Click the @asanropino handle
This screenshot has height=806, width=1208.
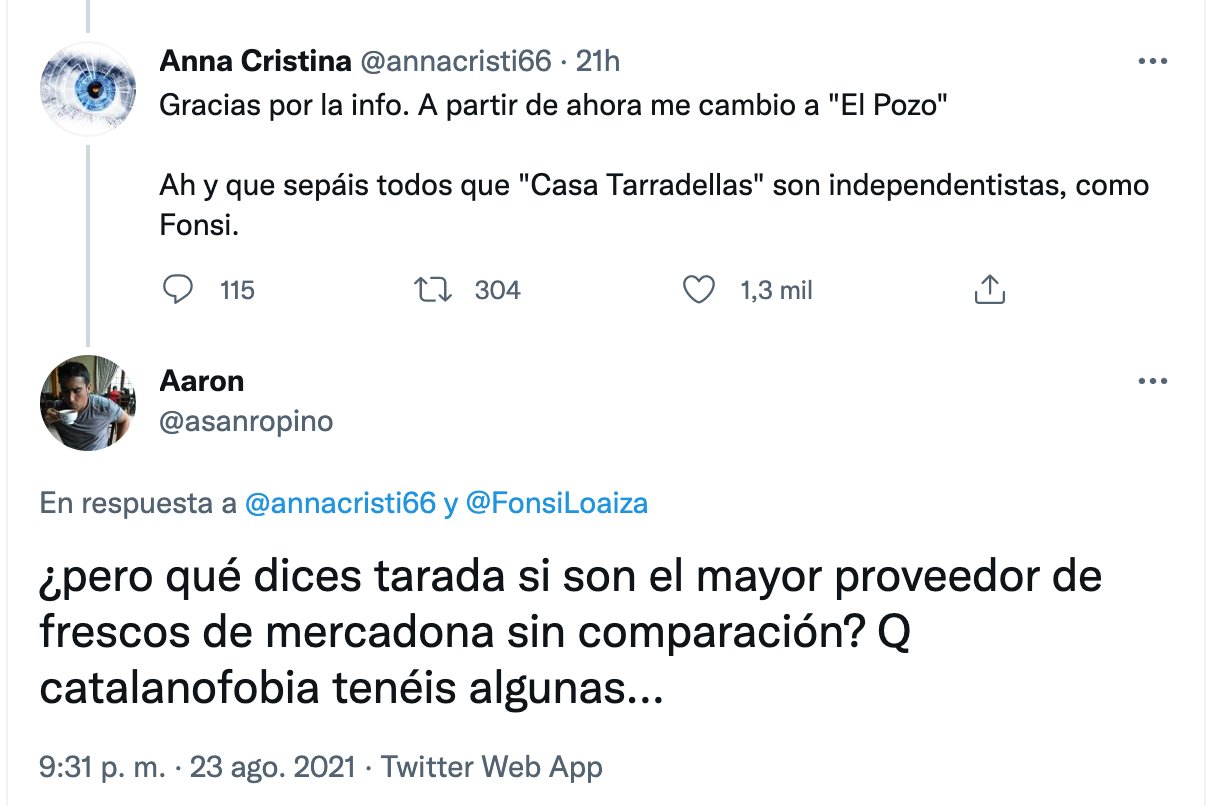click(x=246, y=422)
